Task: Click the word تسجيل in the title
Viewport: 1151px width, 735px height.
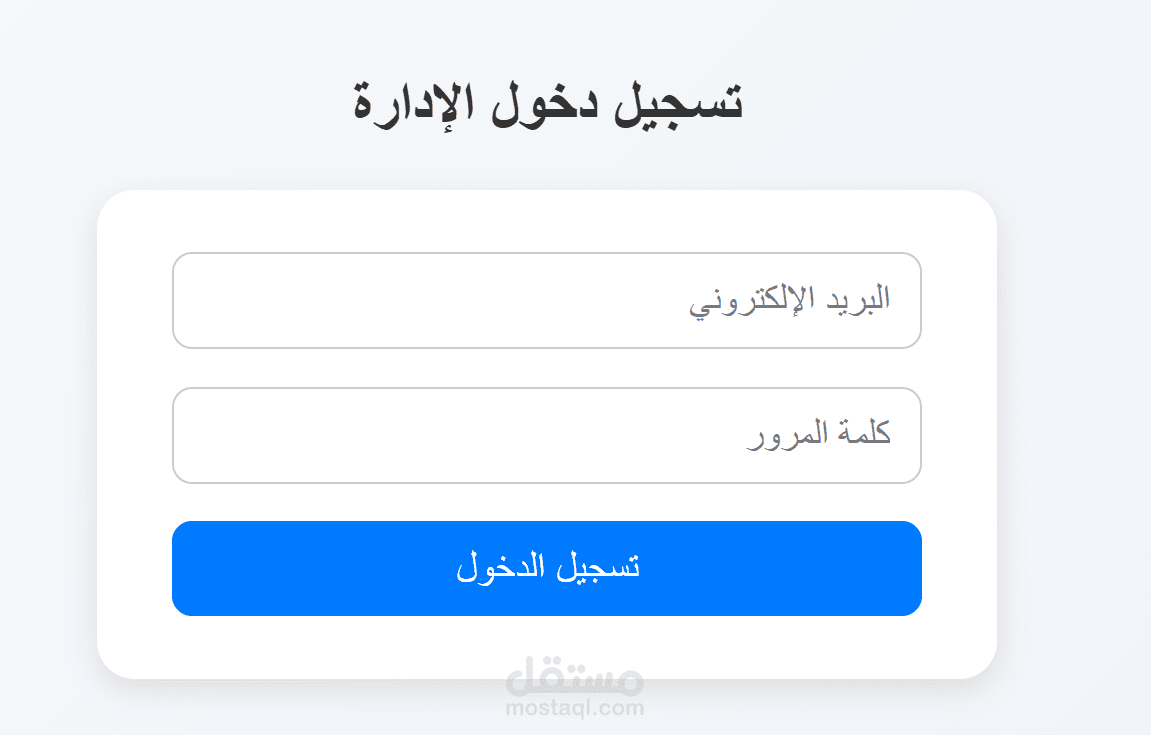Action: tap(683, 101)
